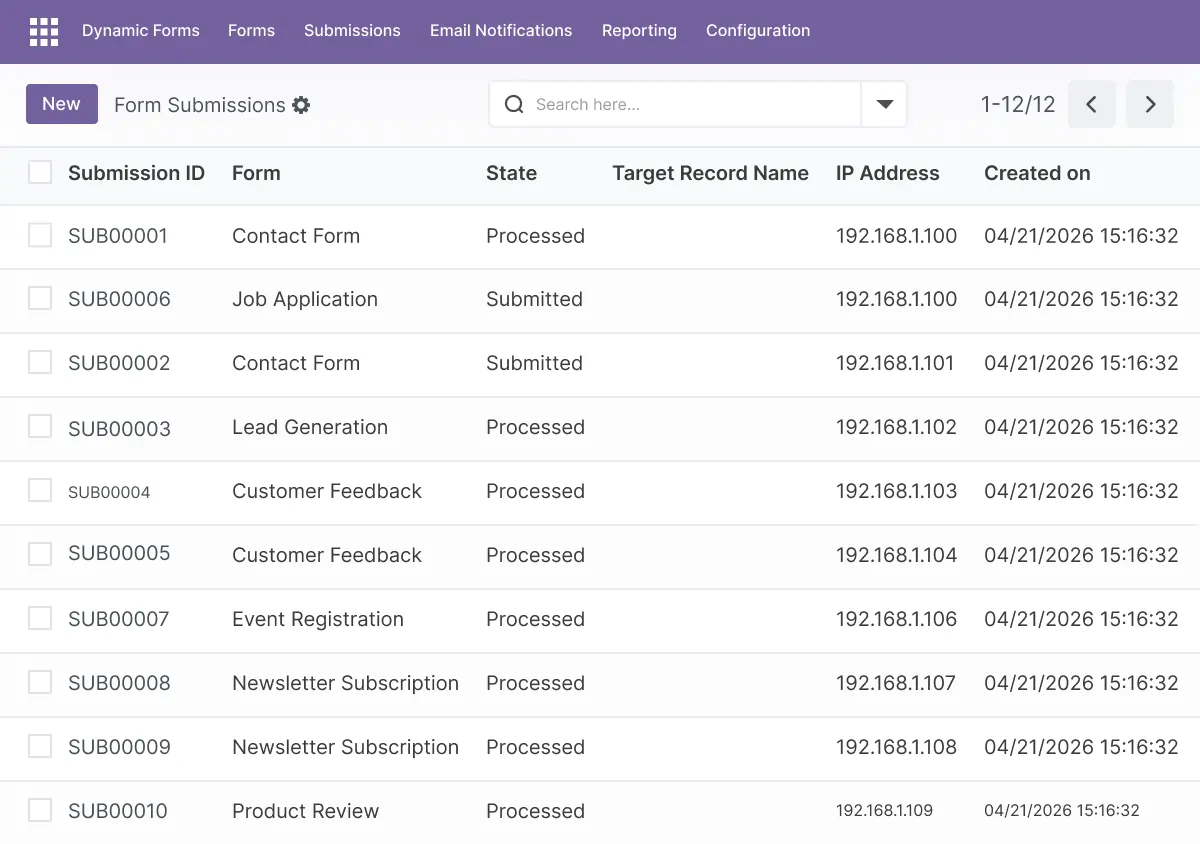Open Form Submissions gear settings
This screenshot has height=844, width=1200.
click(301, 105)
